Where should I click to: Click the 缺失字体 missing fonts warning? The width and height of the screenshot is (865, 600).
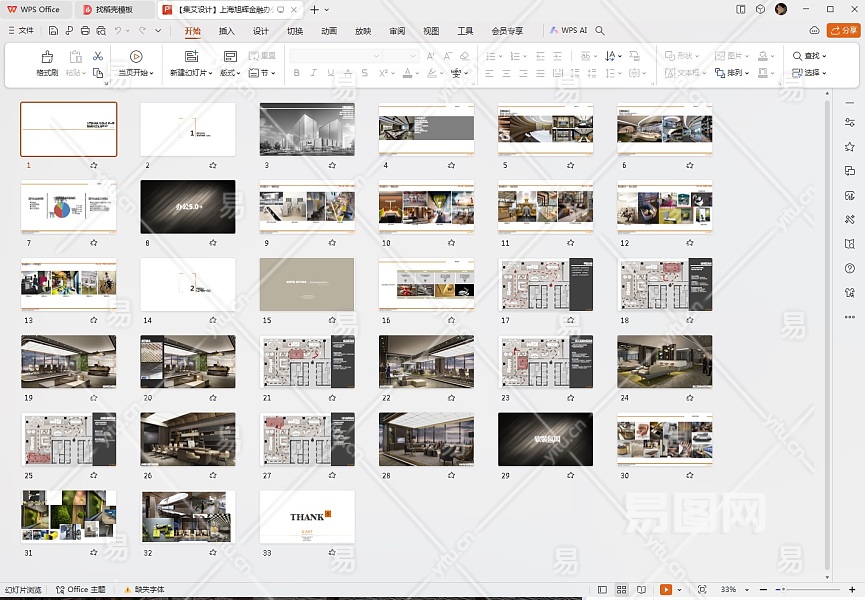(x=144, y=590)
